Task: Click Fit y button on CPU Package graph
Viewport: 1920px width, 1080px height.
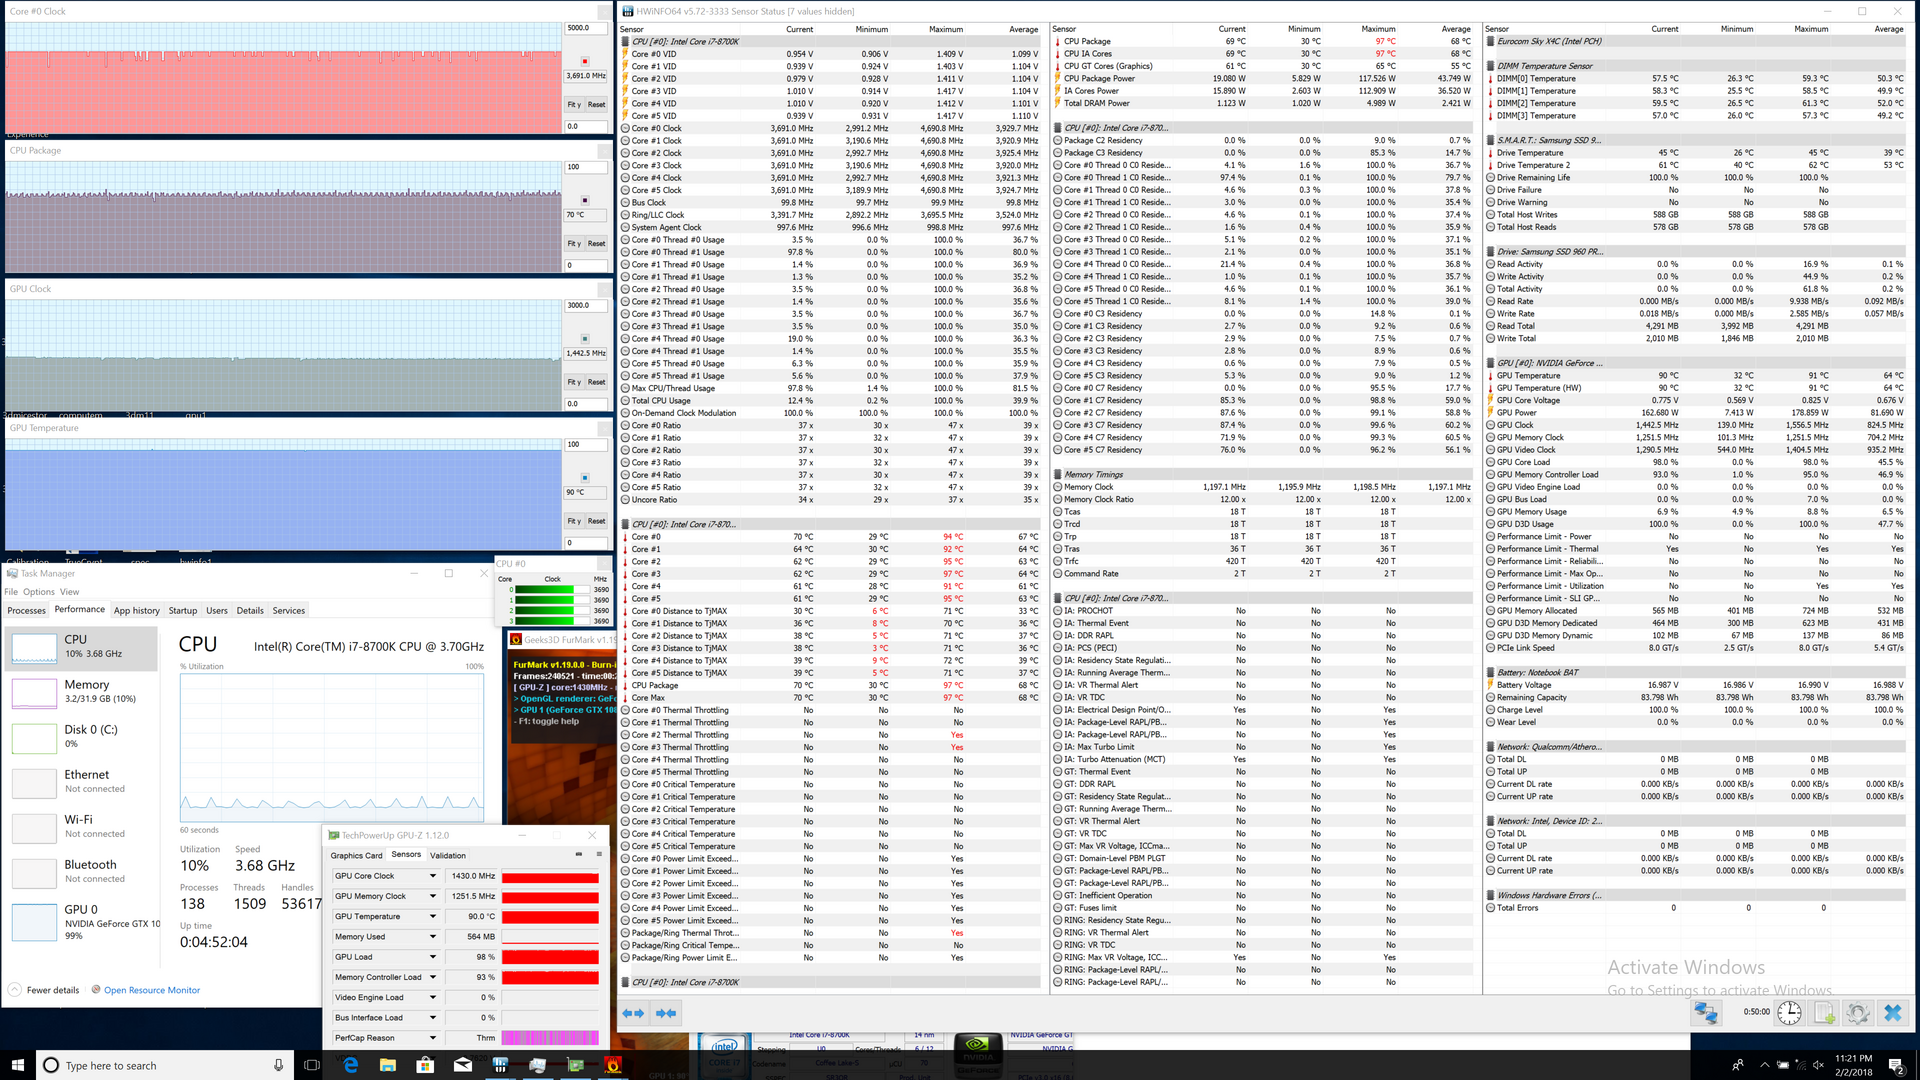Action: click(x=574, y=243)
